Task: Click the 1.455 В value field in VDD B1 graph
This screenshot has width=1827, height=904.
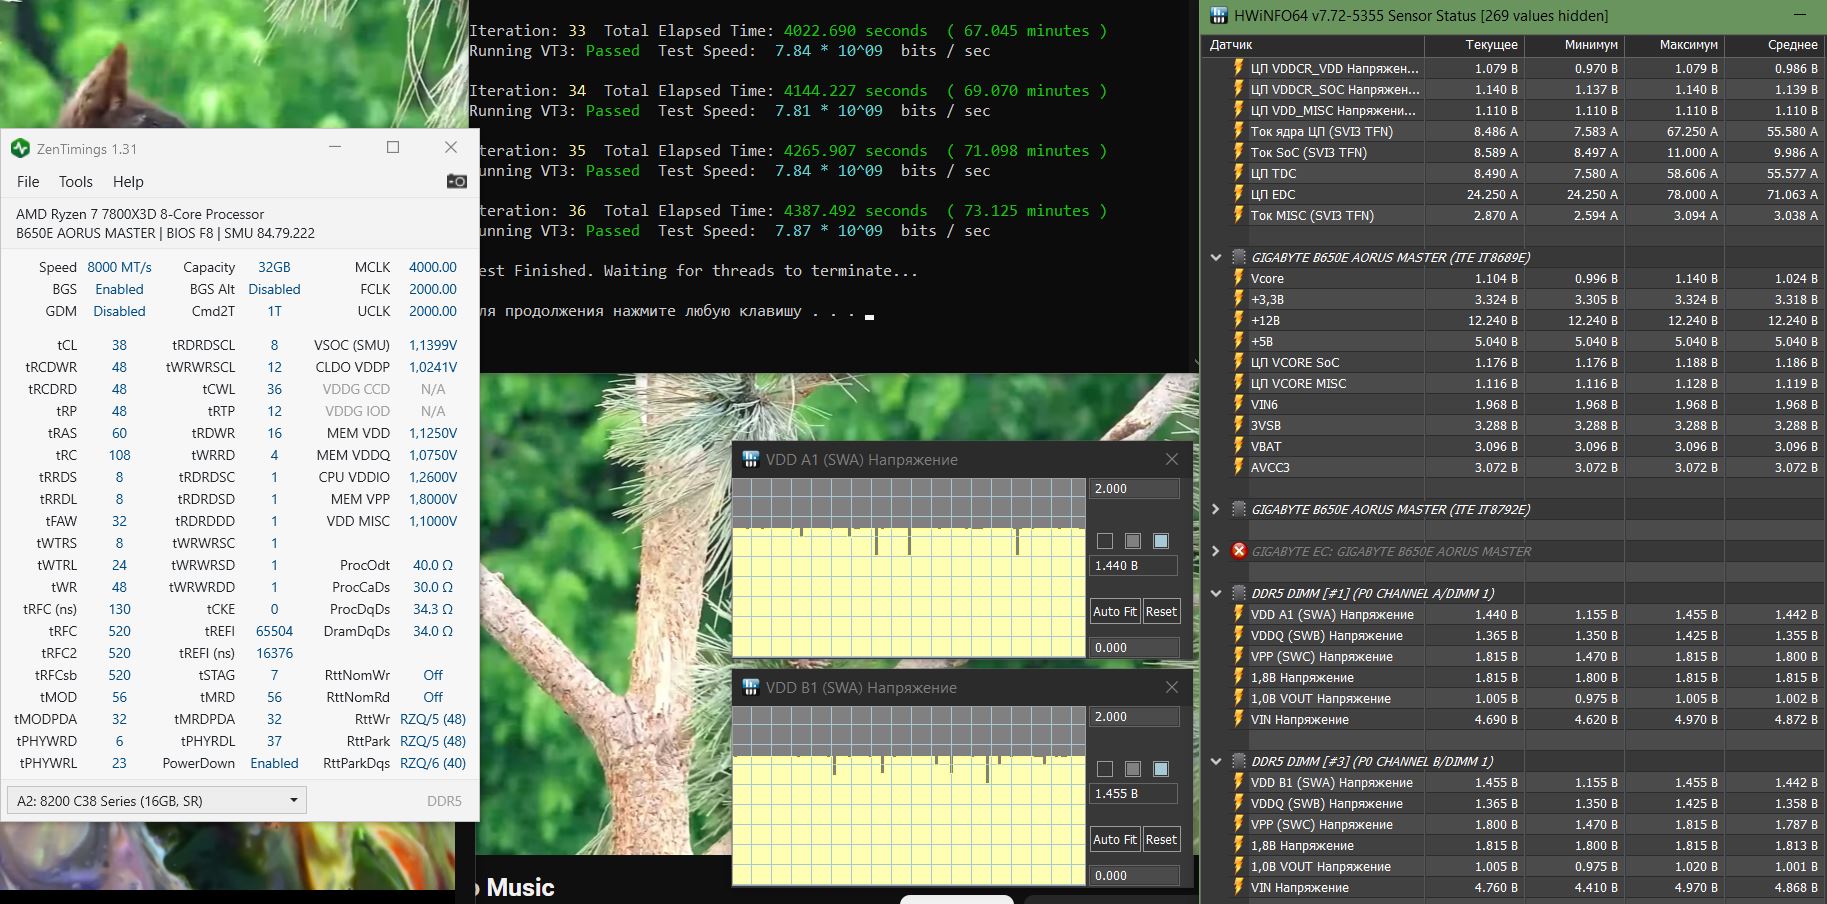Action: 1134,794
